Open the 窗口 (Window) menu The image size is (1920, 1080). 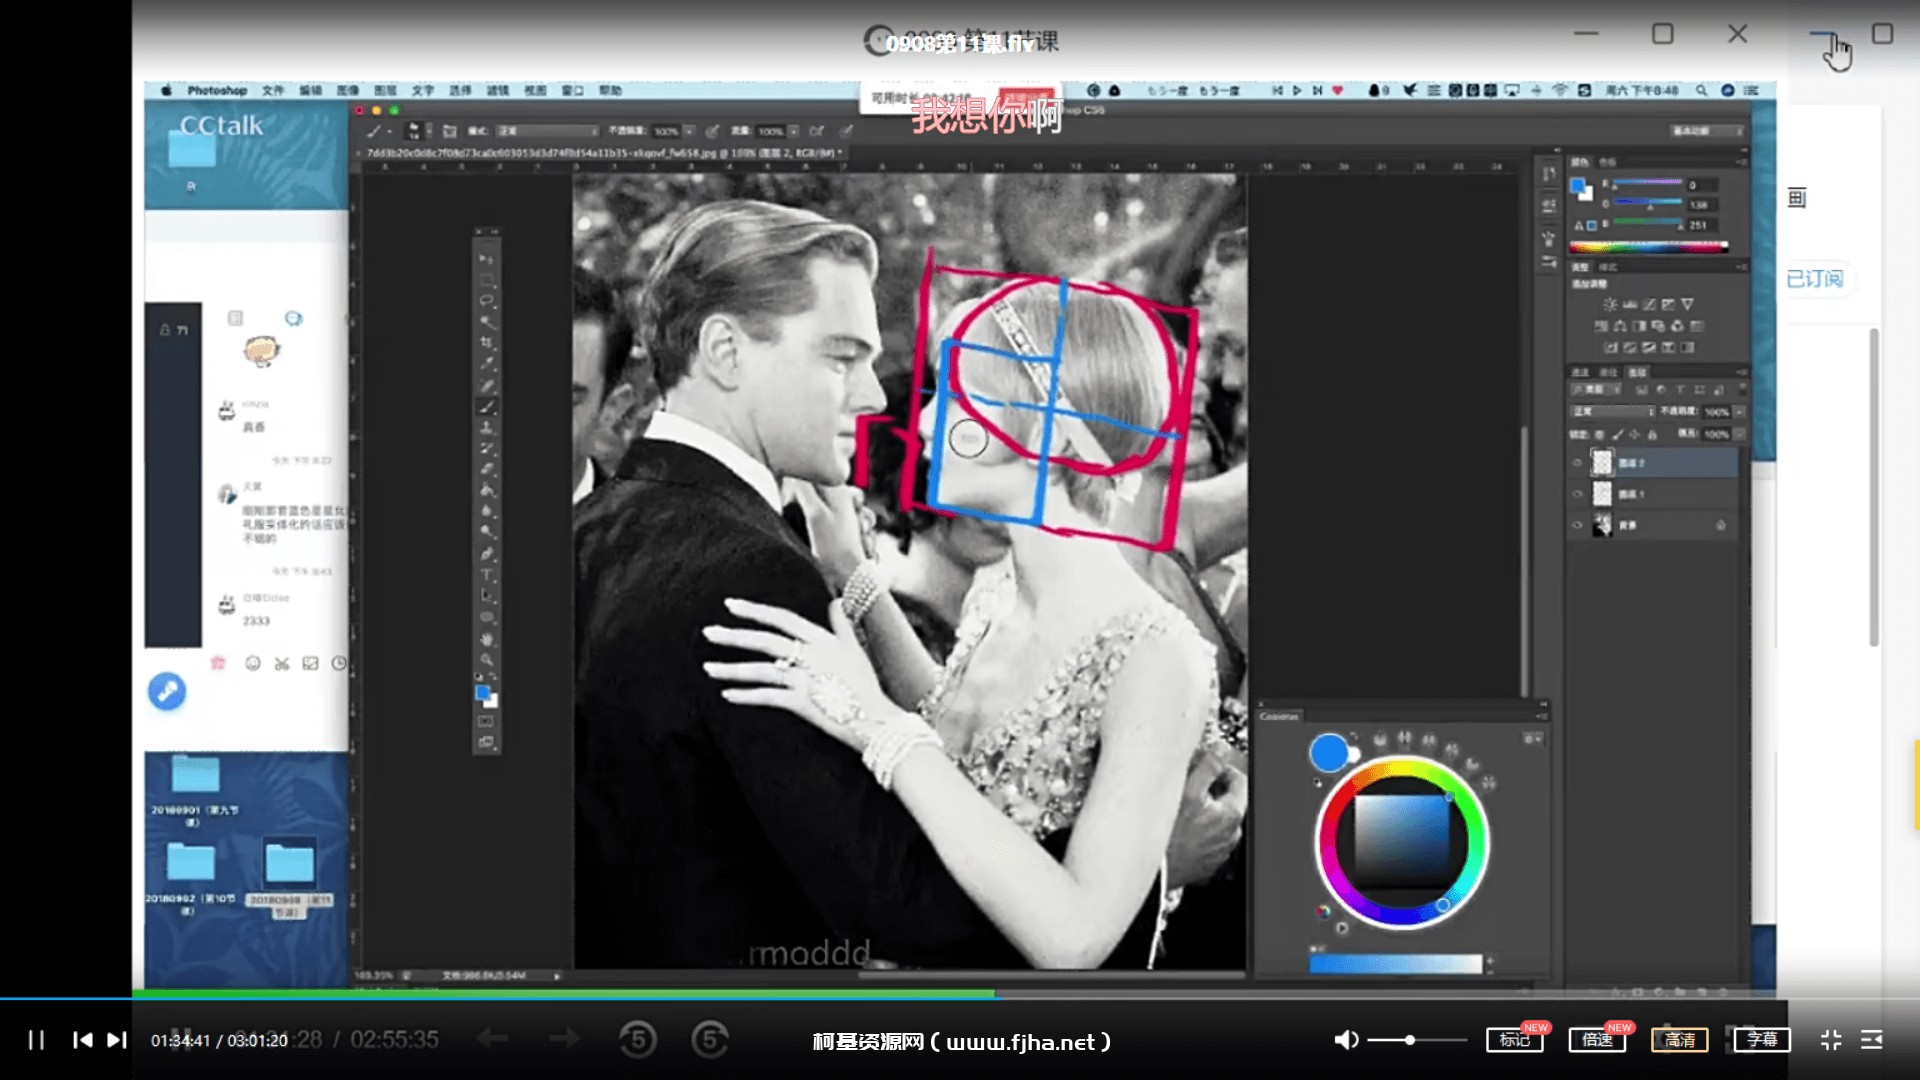tap(572, 90)
